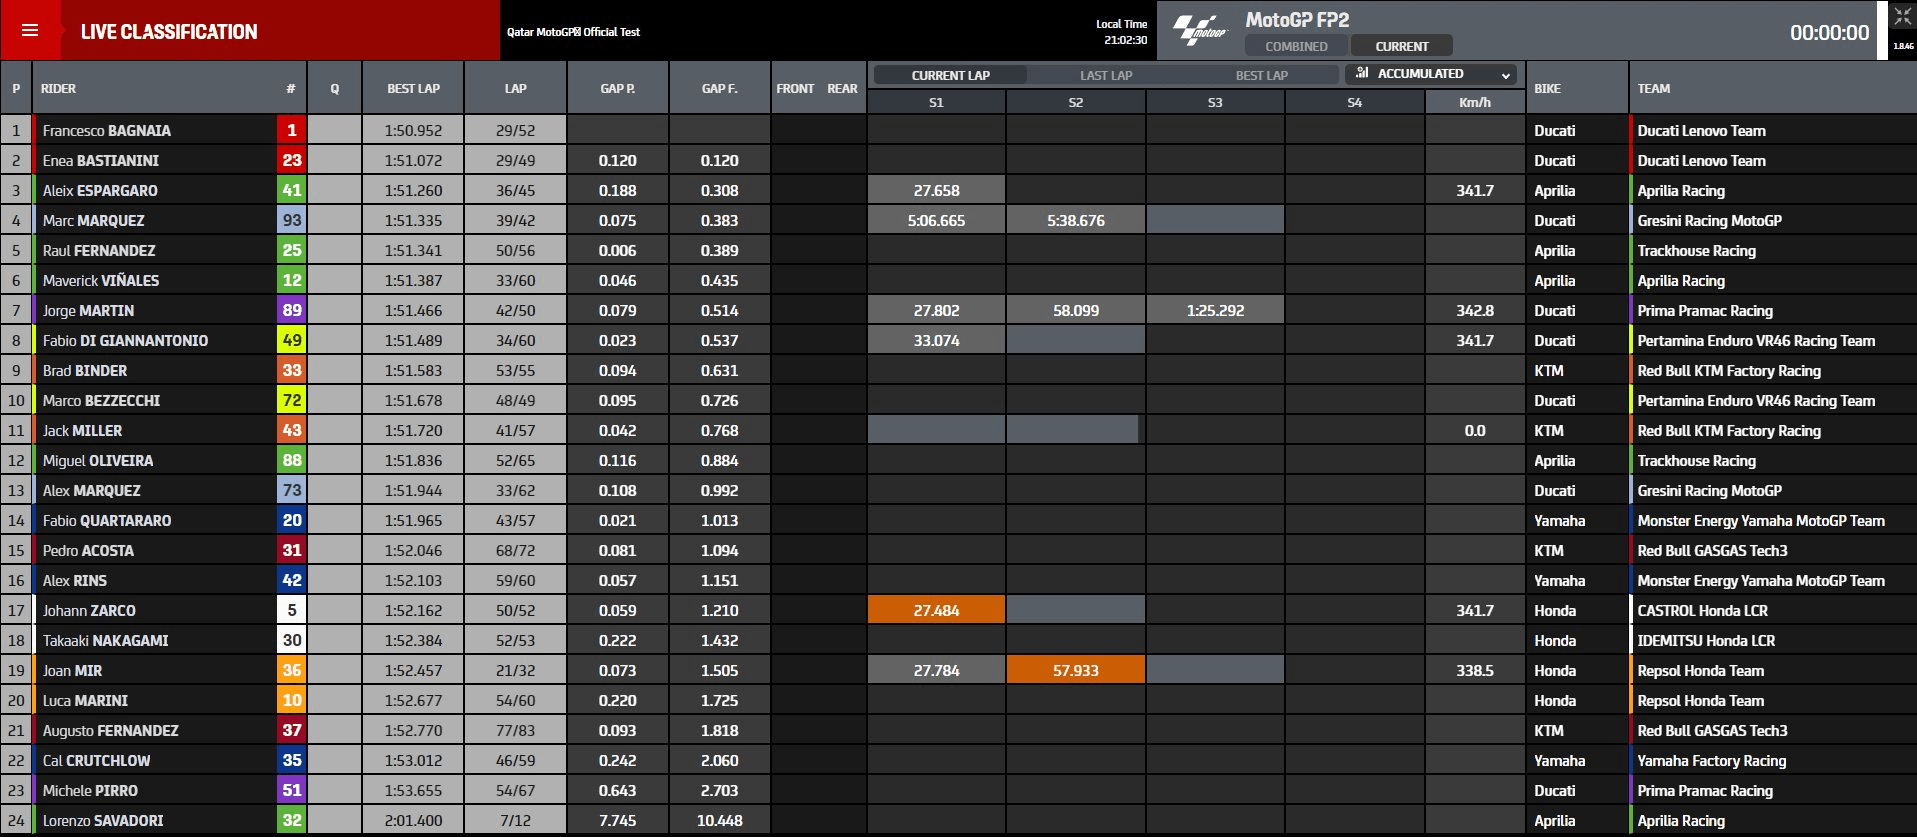
Task: Click the Gresini Racing MotoGP team for Marc Marquez
Action: point(1709,220)
